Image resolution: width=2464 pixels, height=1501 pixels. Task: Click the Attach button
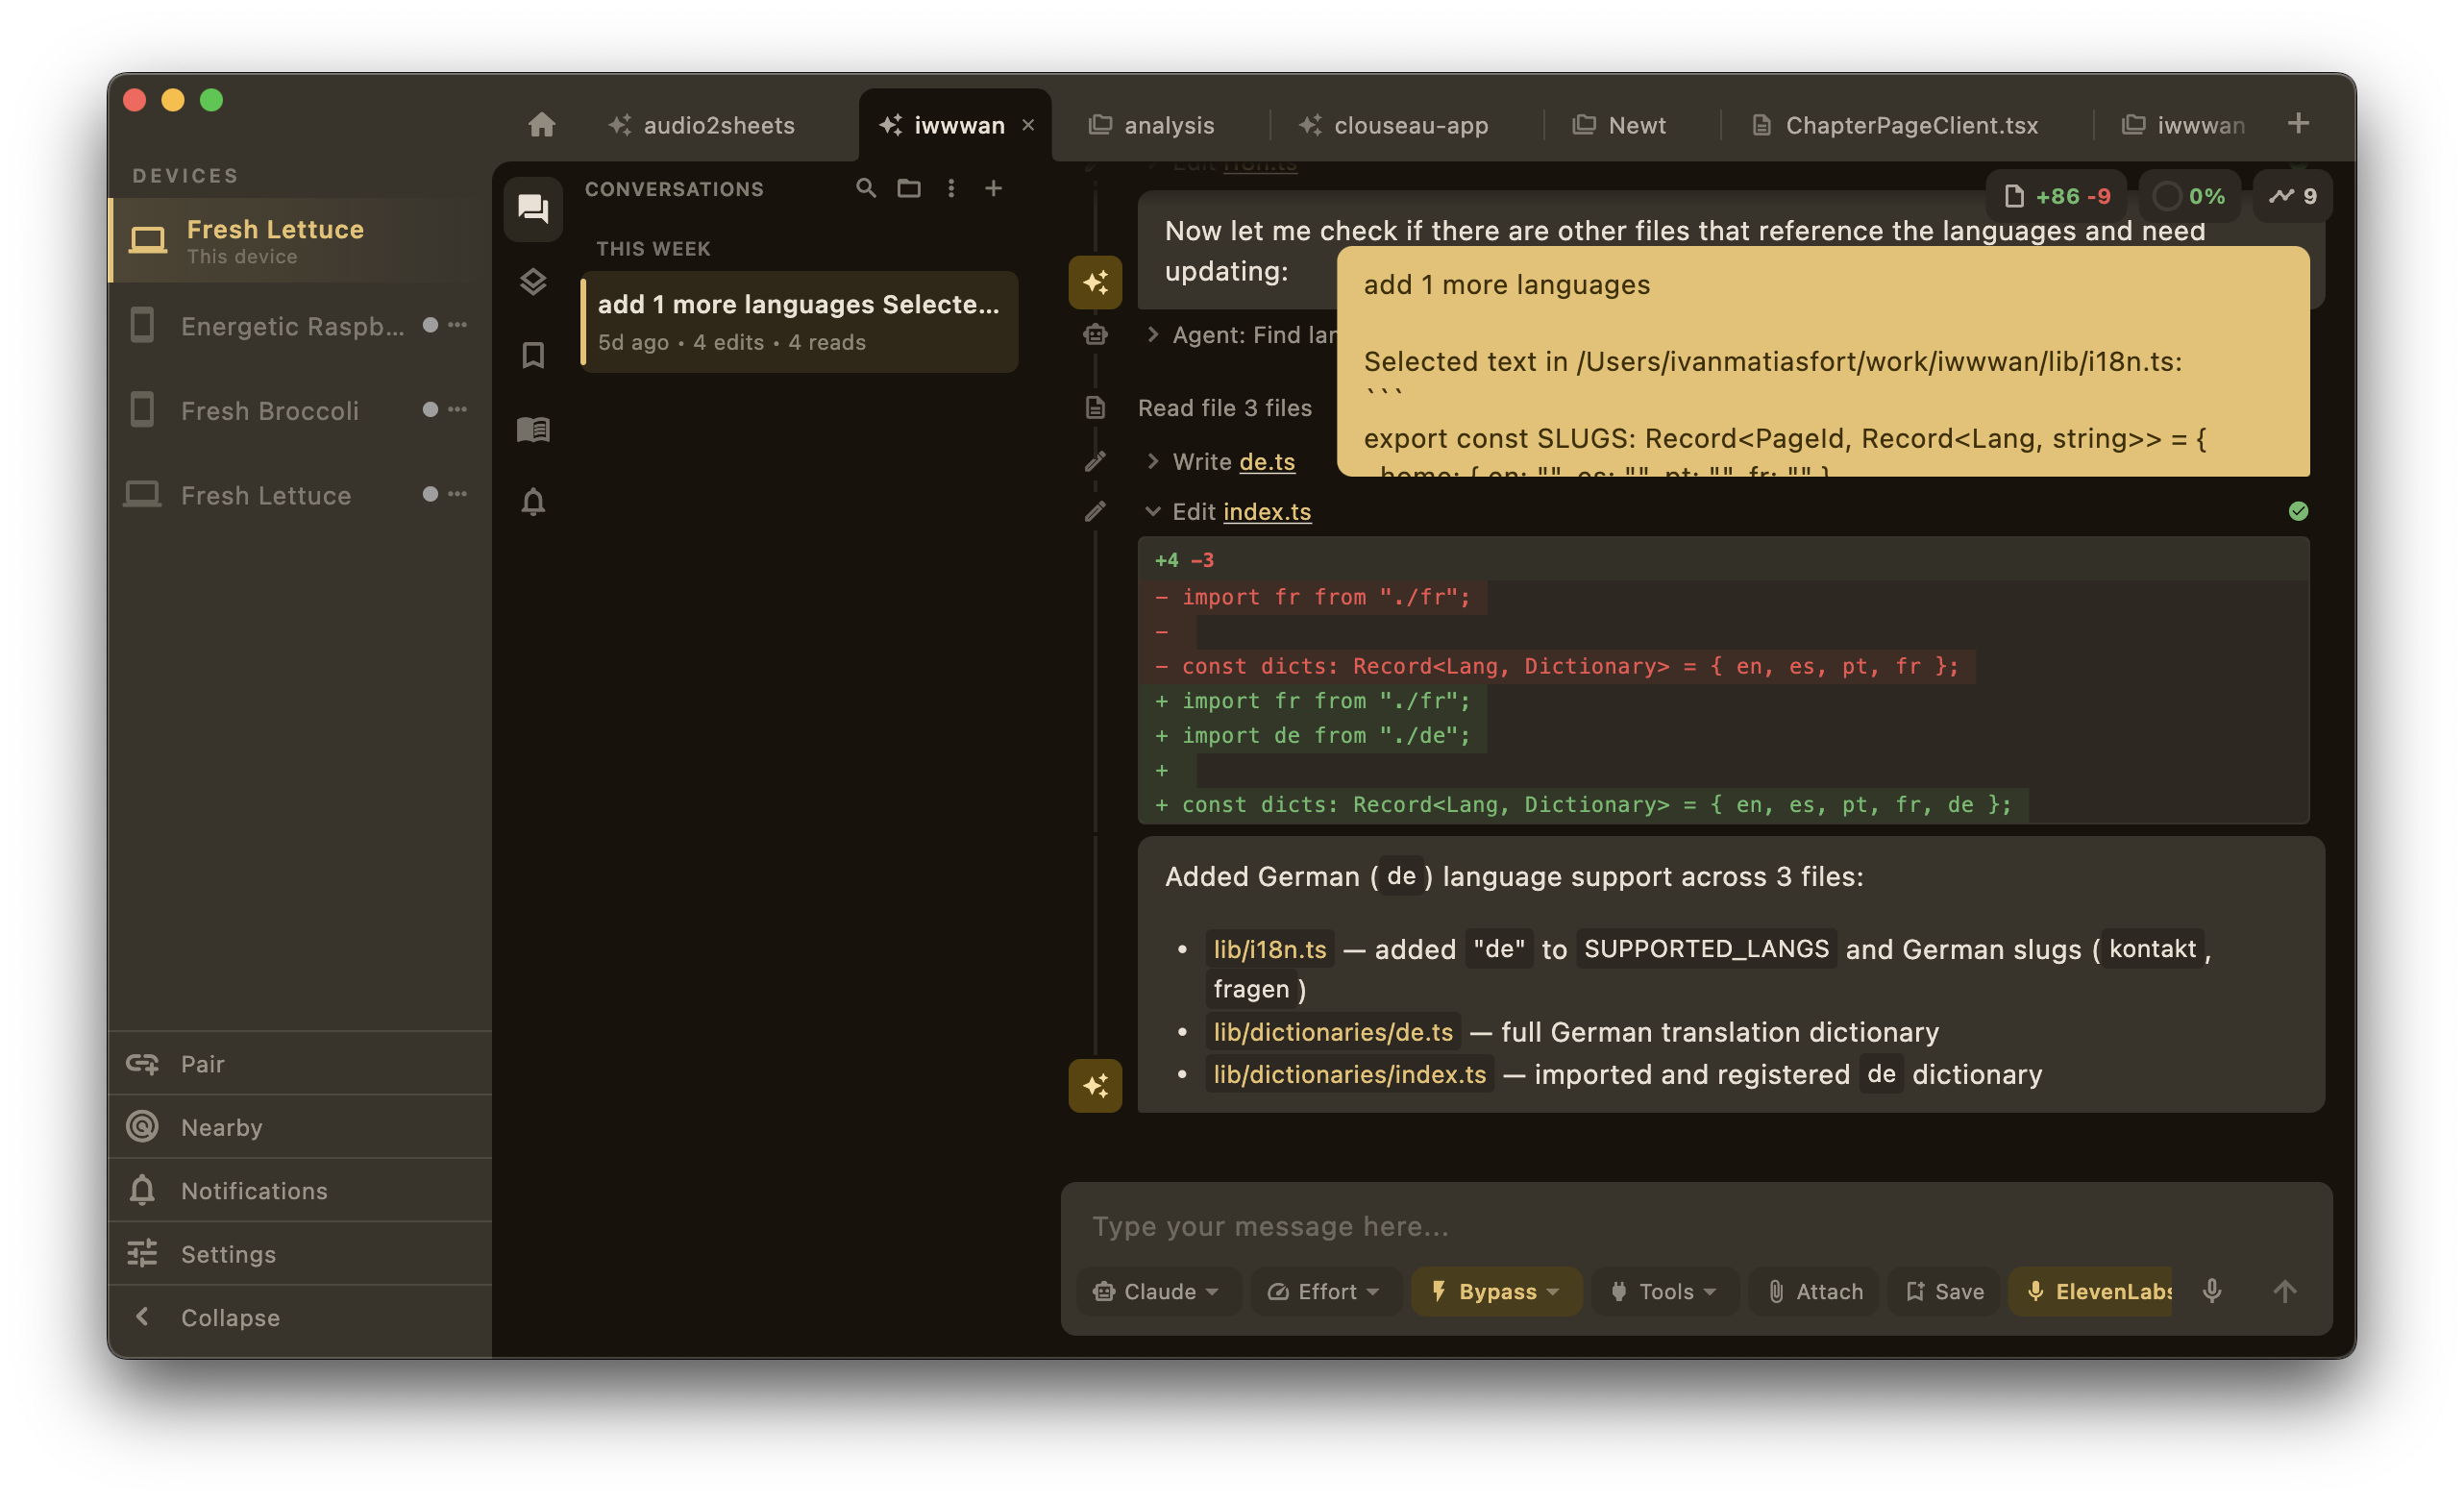pyautogui.click(x=1815, y=1291)
